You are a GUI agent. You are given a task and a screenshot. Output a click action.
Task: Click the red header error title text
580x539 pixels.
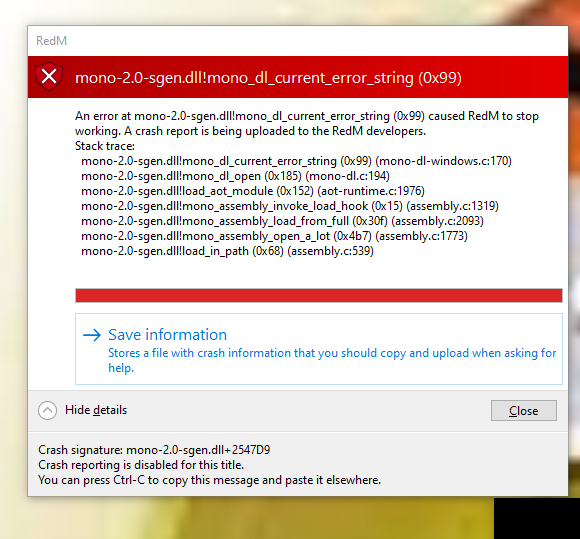coord(268,78)
